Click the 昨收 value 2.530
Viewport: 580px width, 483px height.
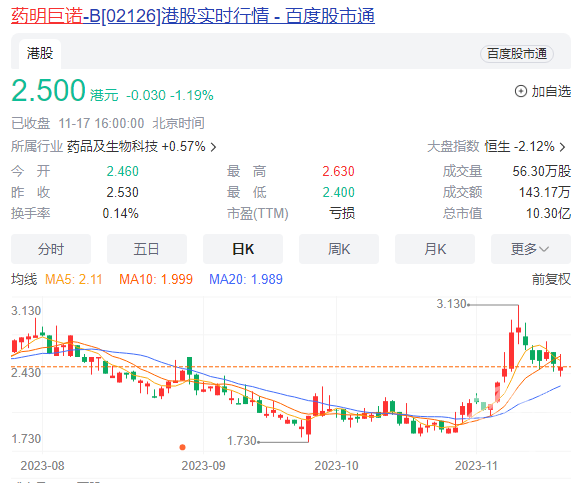122,192
